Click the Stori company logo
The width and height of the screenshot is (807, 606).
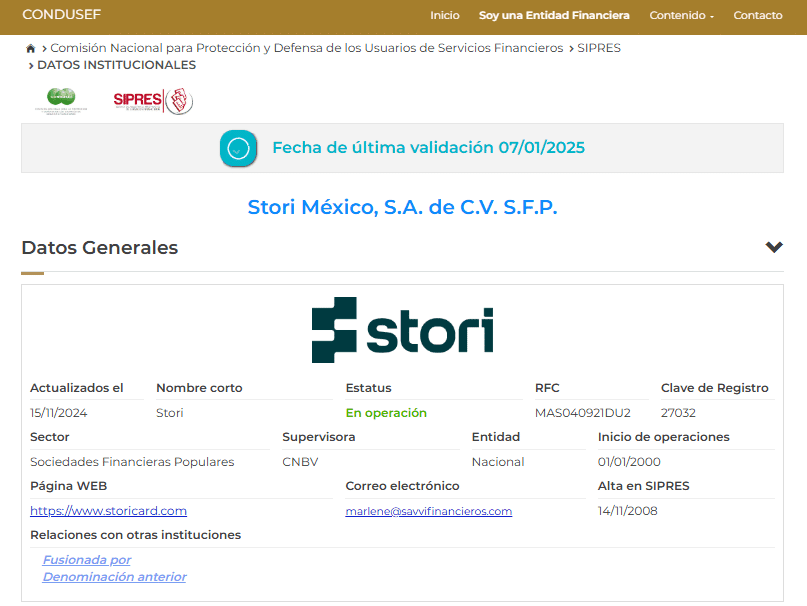coord(402,330)
